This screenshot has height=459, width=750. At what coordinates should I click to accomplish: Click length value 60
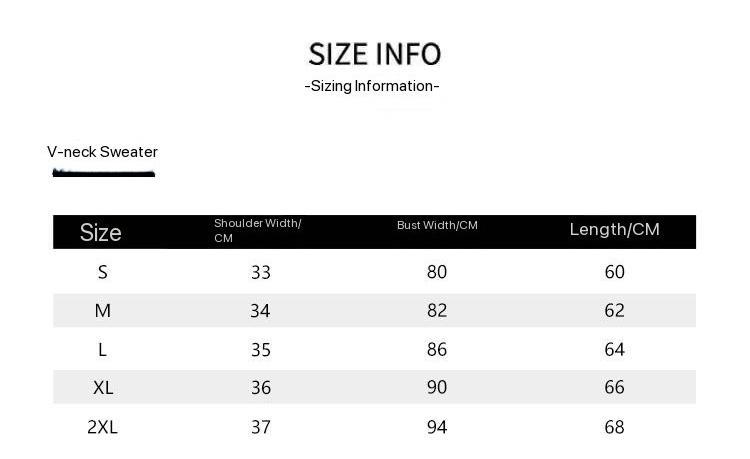614,272
